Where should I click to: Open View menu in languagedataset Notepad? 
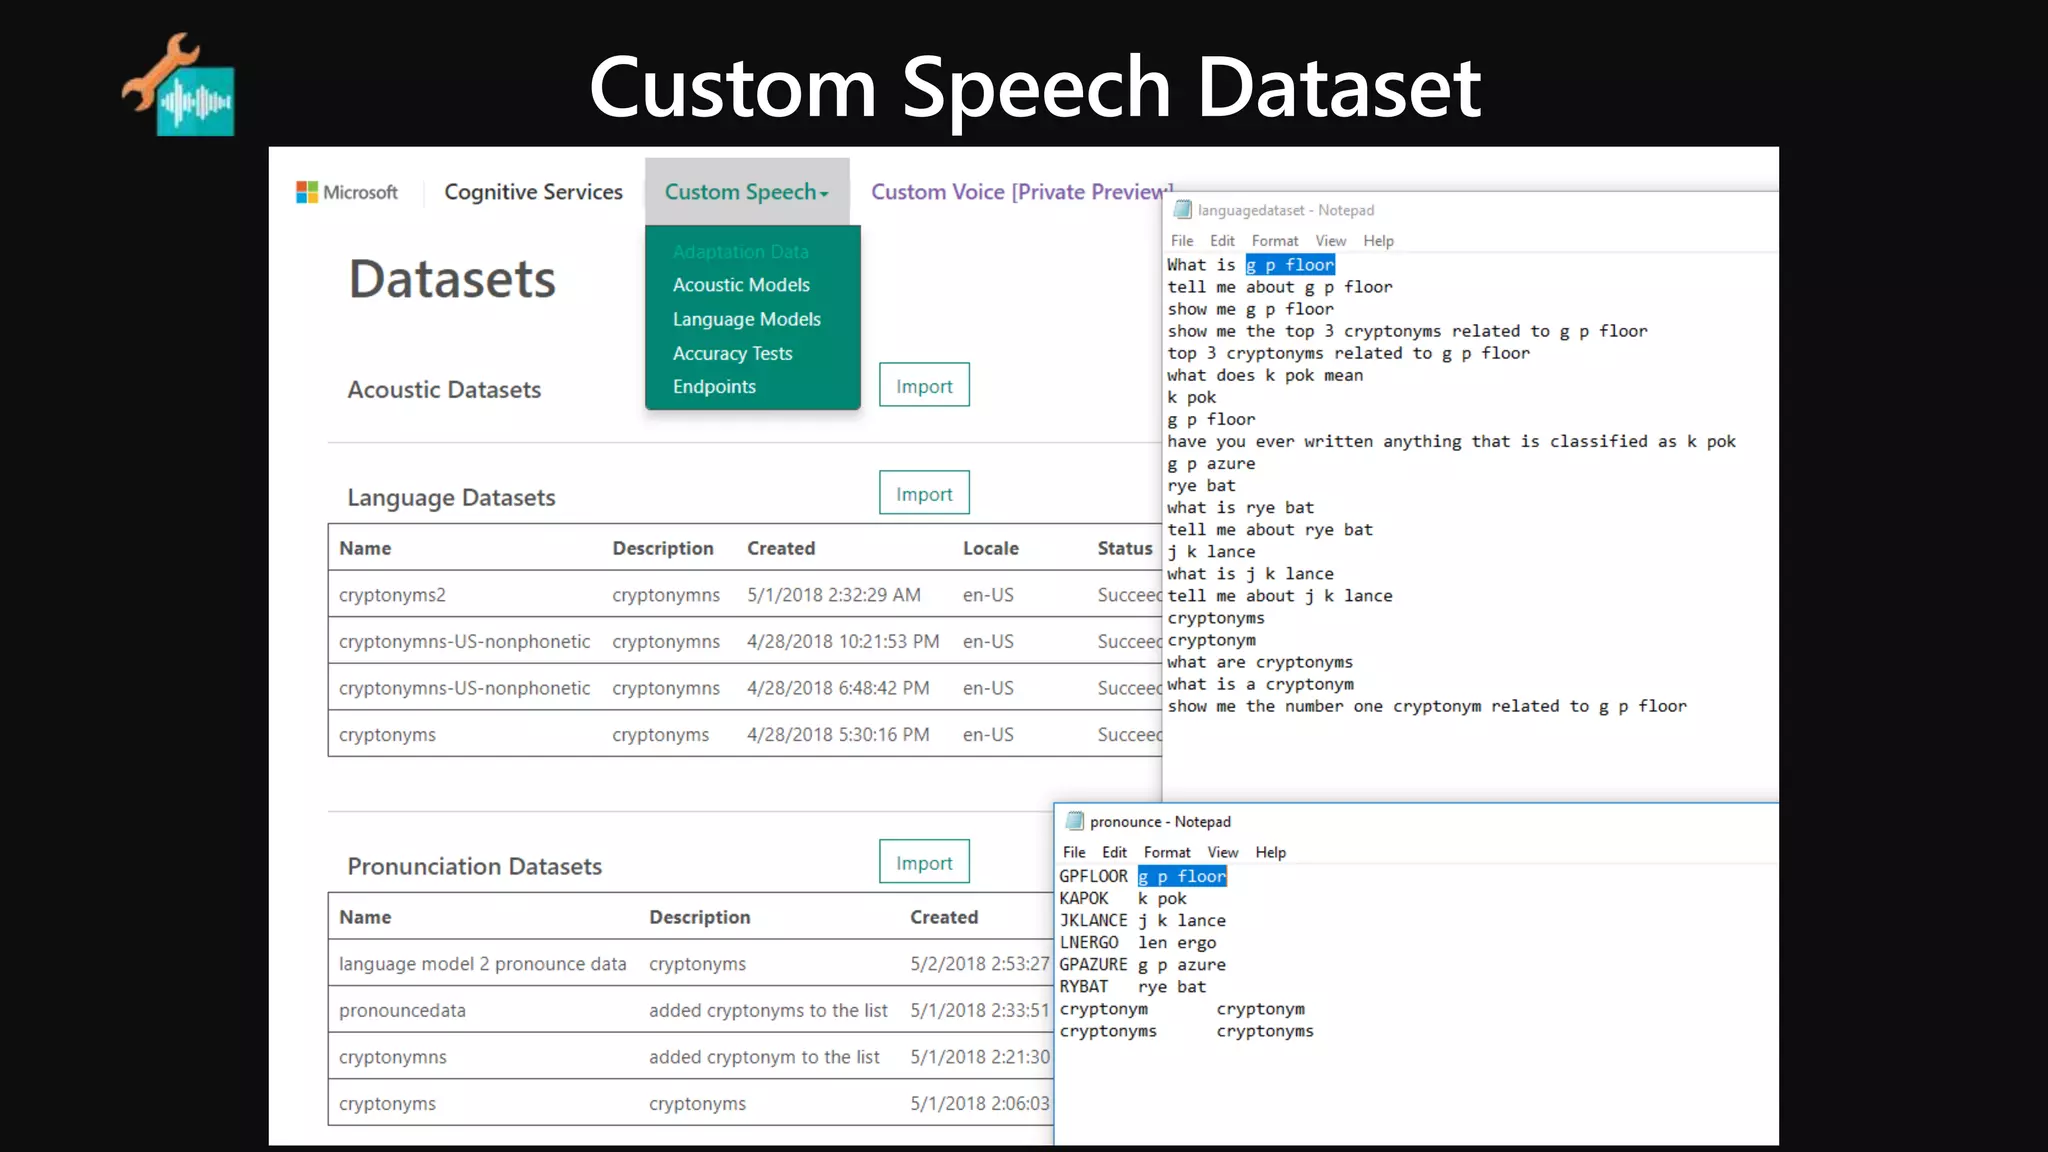coord(1330,241)
